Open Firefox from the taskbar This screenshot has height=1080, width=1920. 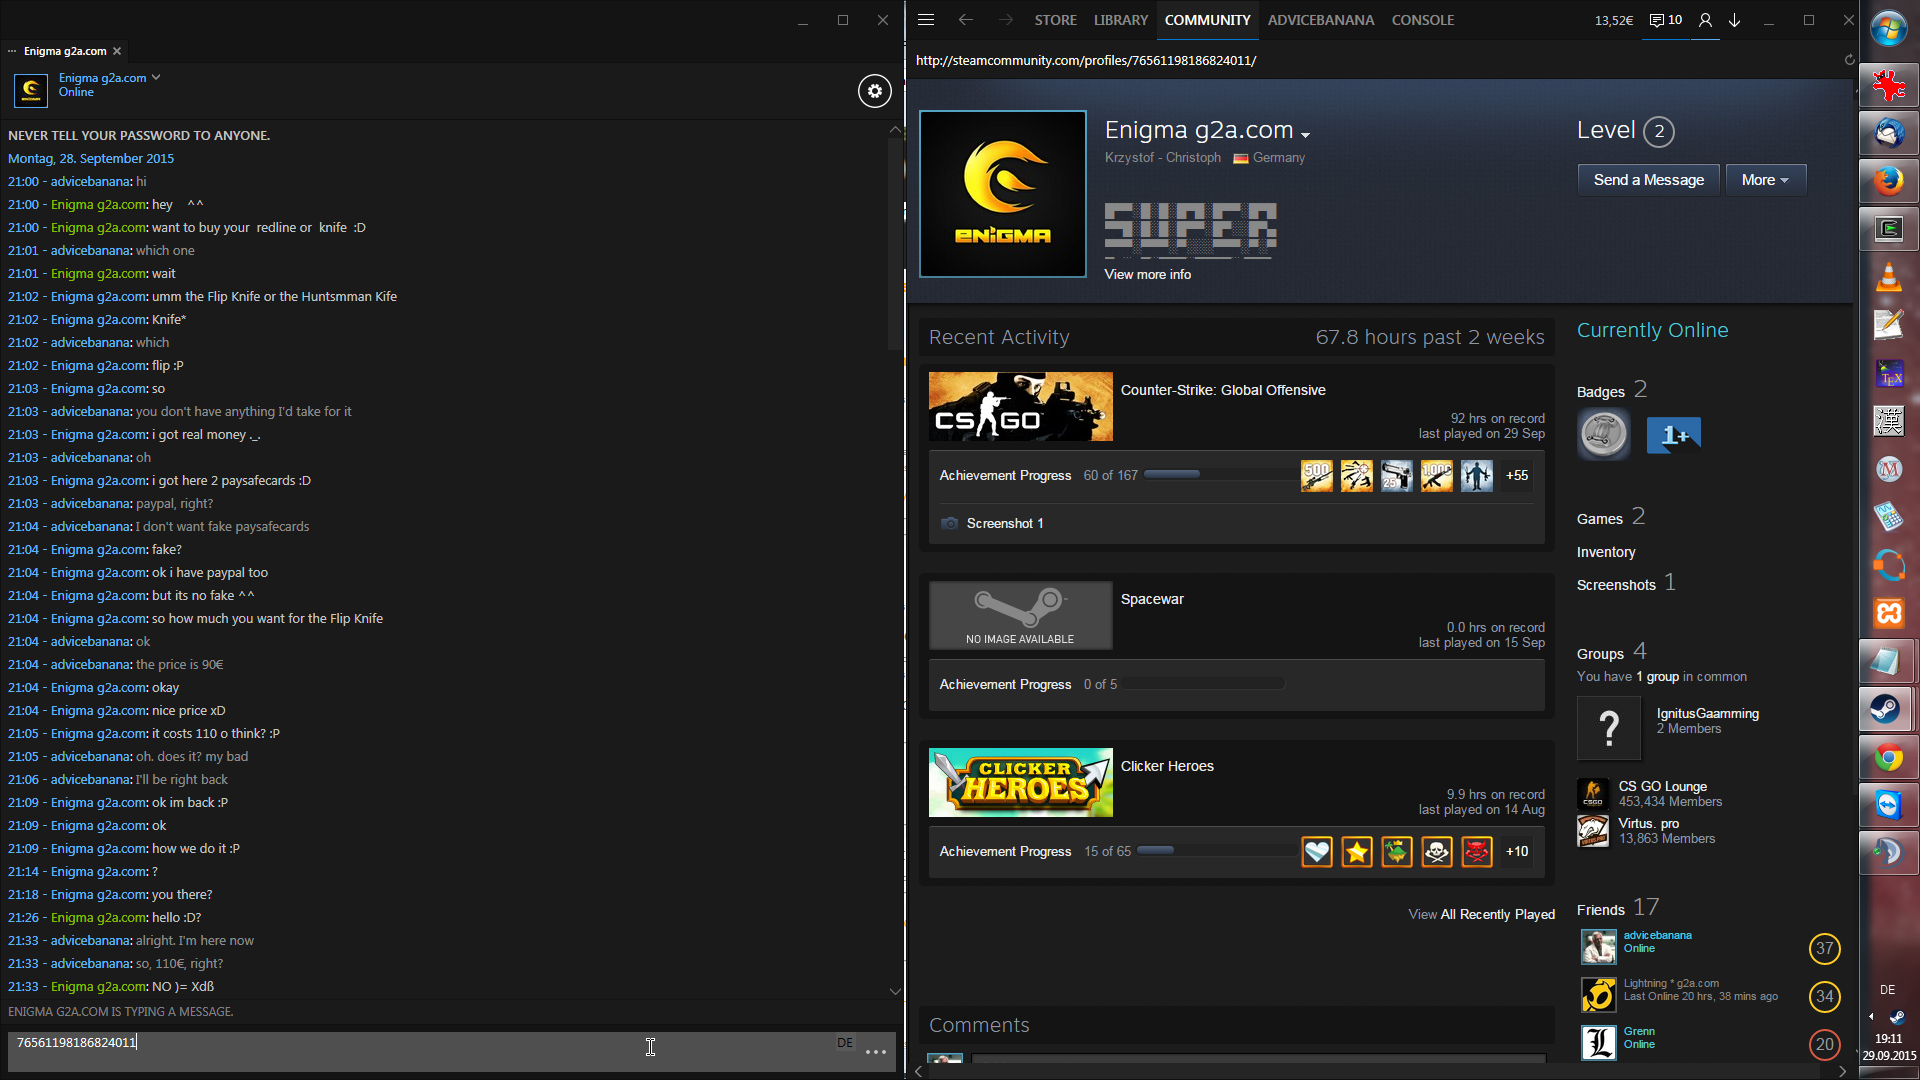click(x=1887, y=180)
